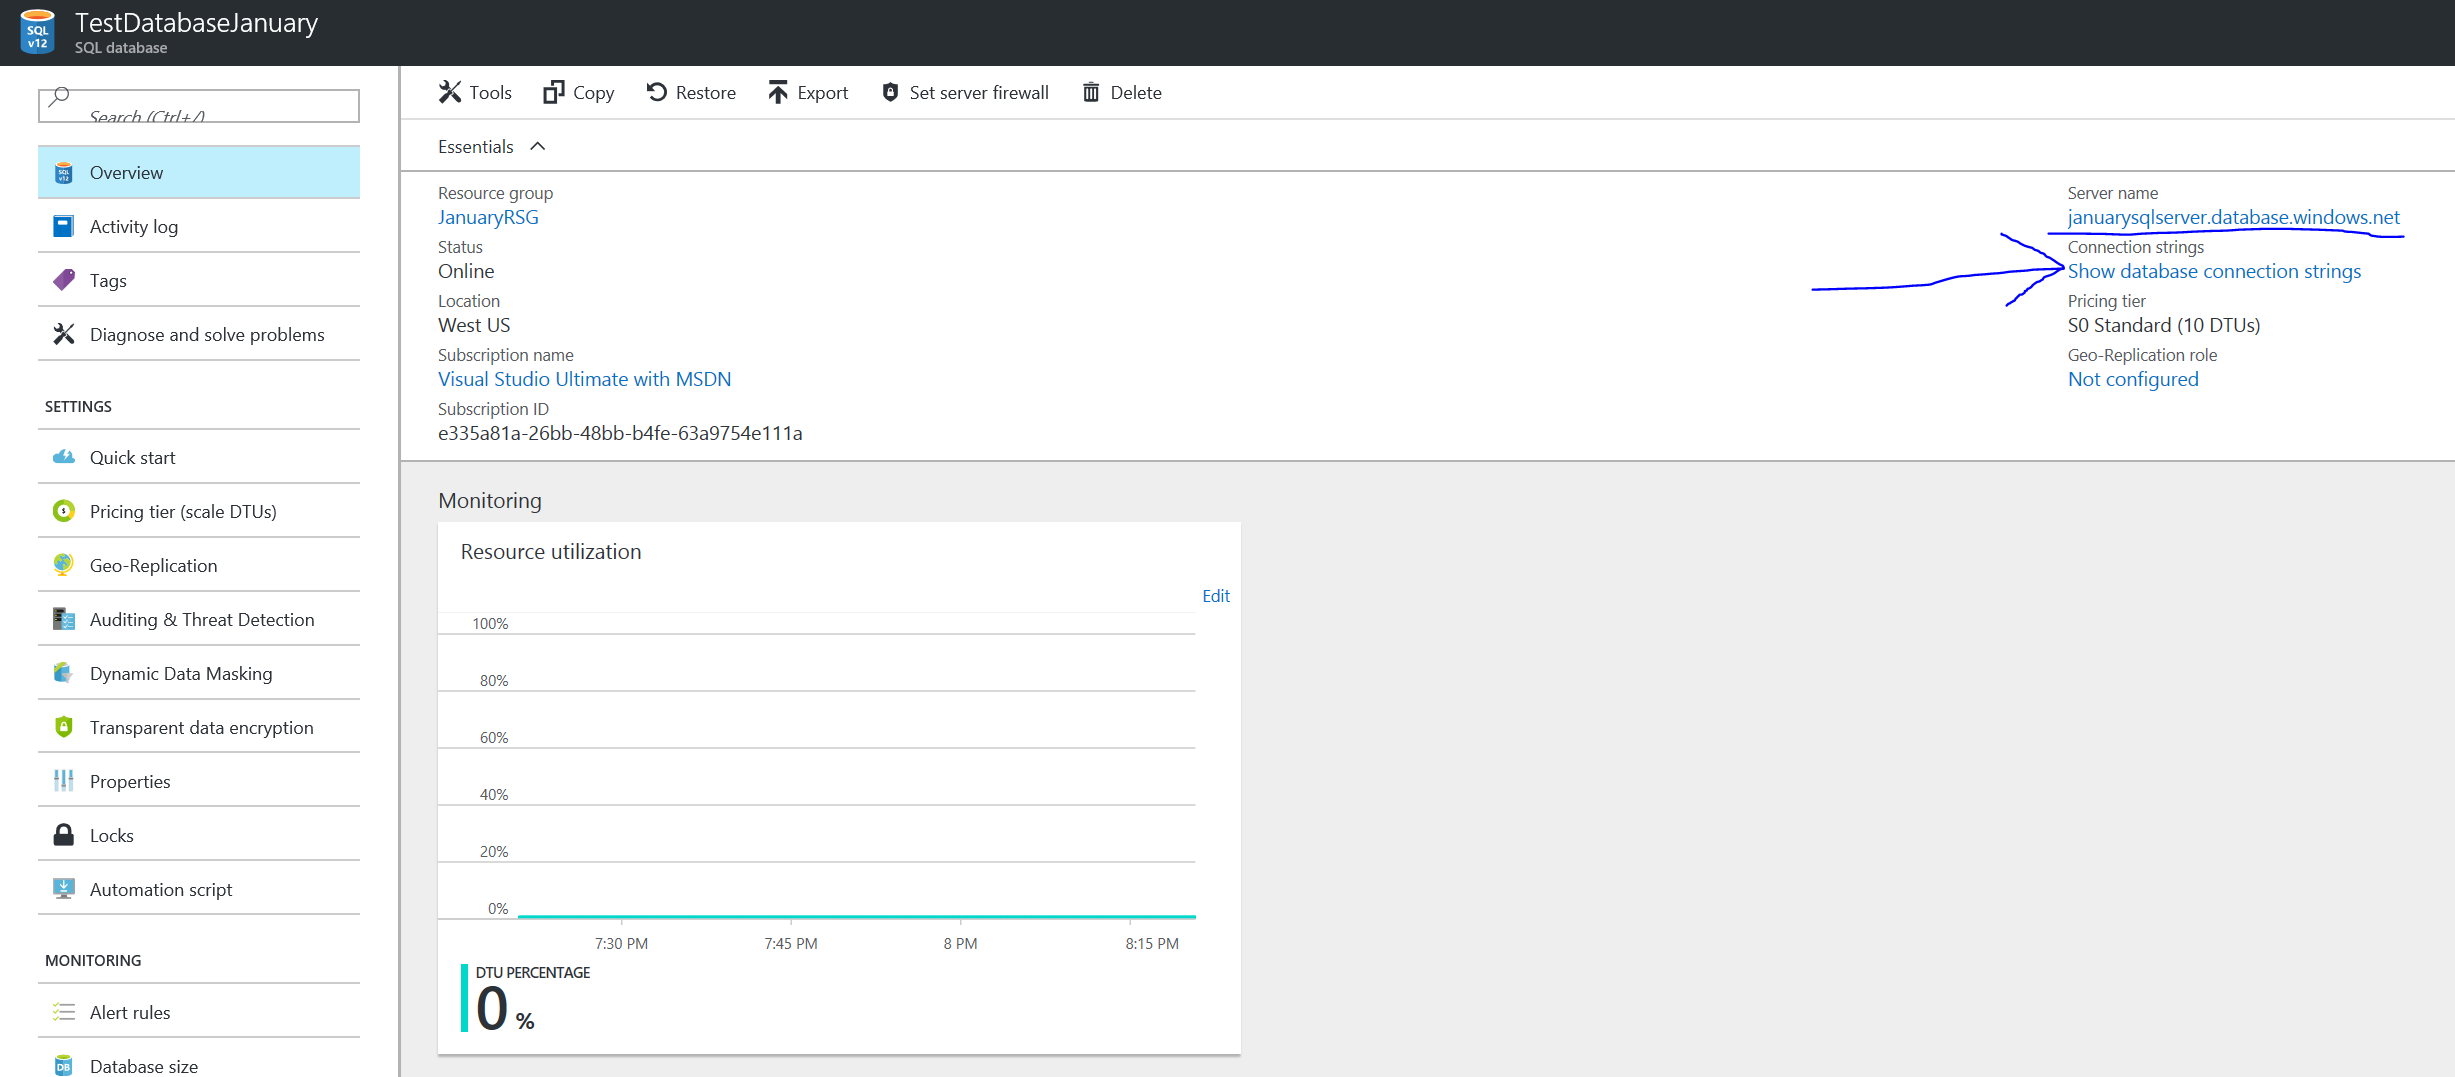Click Restore in the toolbar
The image size is (2455, 1077).
coord(691,92)
